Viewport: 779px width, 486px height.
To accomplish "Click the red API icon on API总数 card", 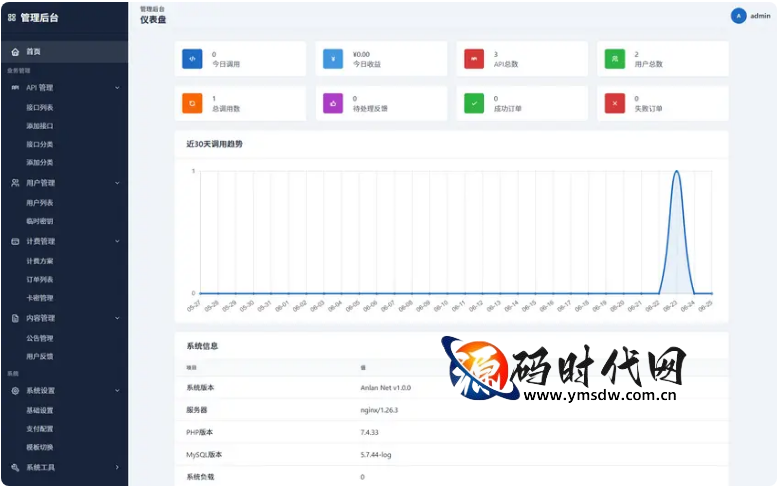I will (474, 59).
